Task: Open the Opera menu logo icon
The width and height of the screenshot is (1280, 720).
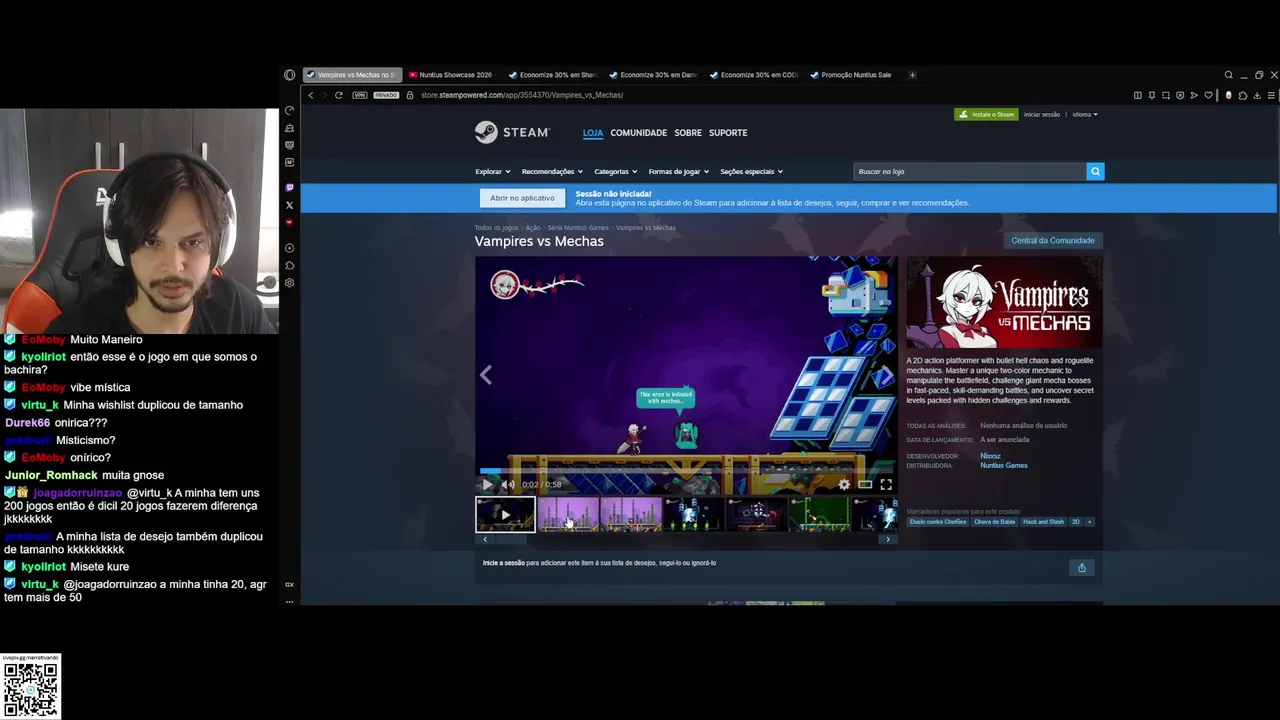Action: click(x=289, y=75)
